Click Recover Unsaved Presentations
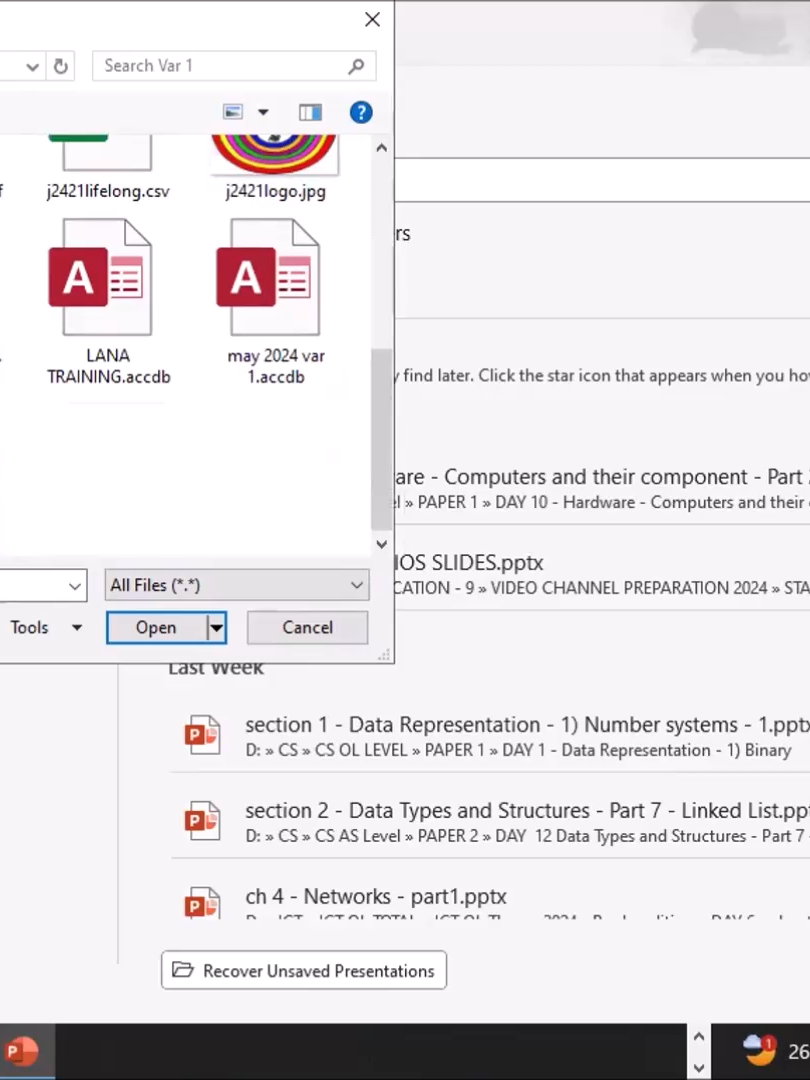 304,970
